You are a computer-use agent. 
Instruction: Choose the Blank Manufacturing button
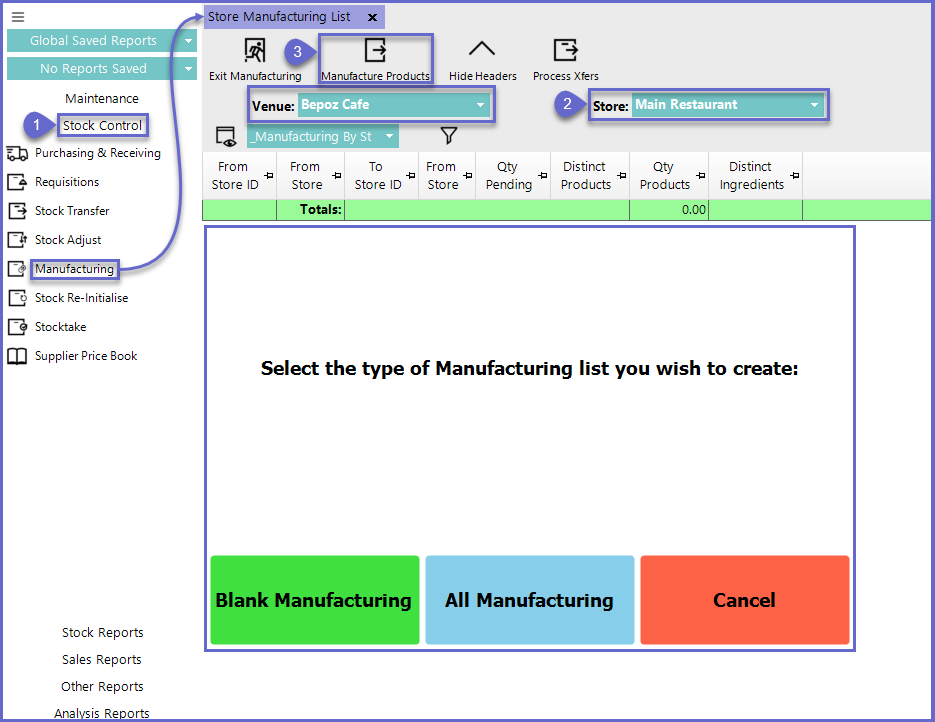314,600
